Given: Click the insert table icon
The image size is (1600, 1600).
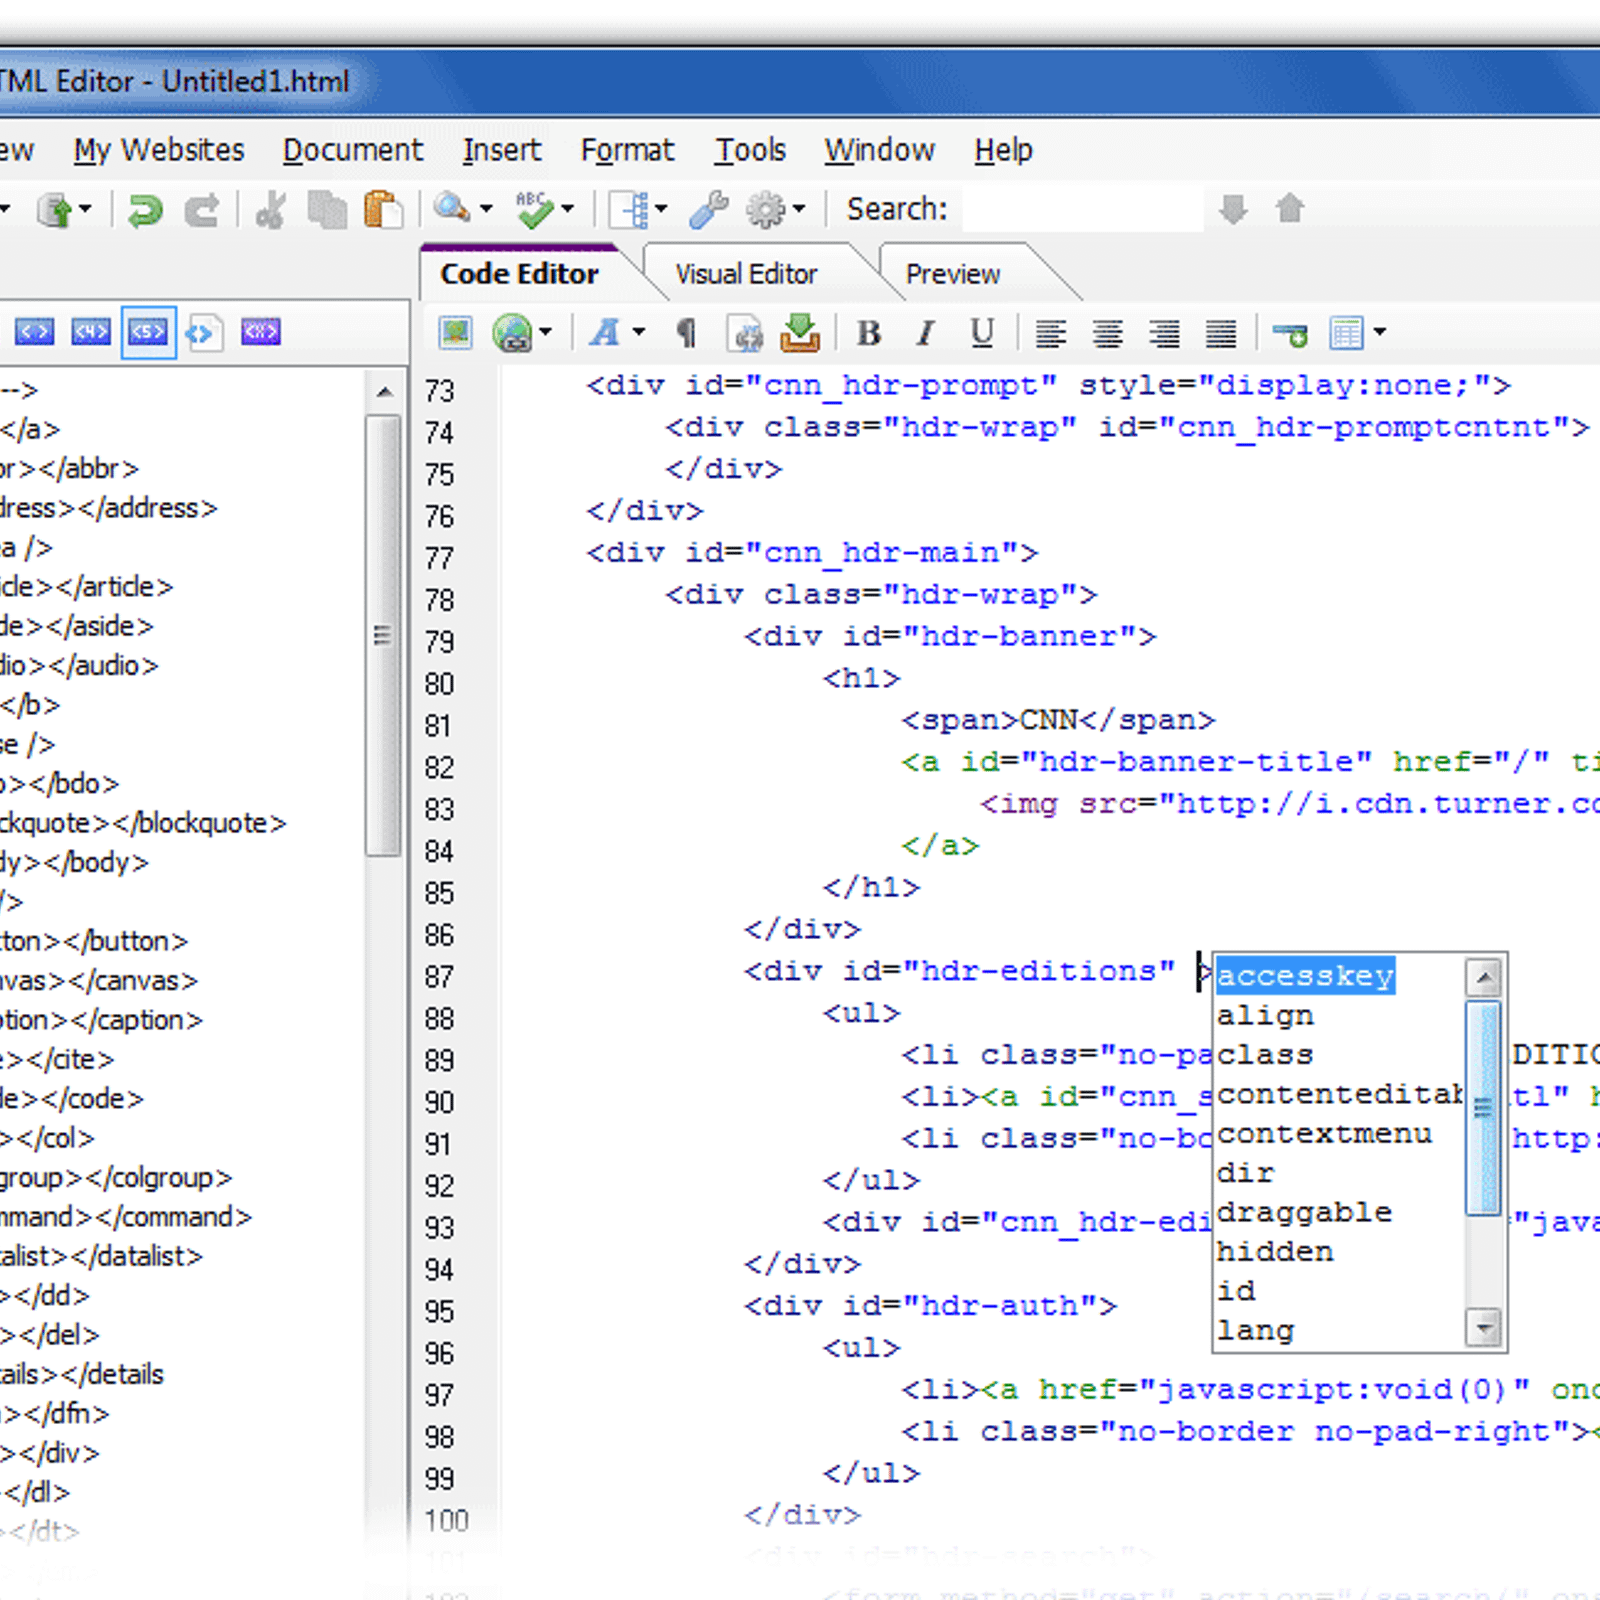Looking at the screenshot, I should (x=1347, y=333).
